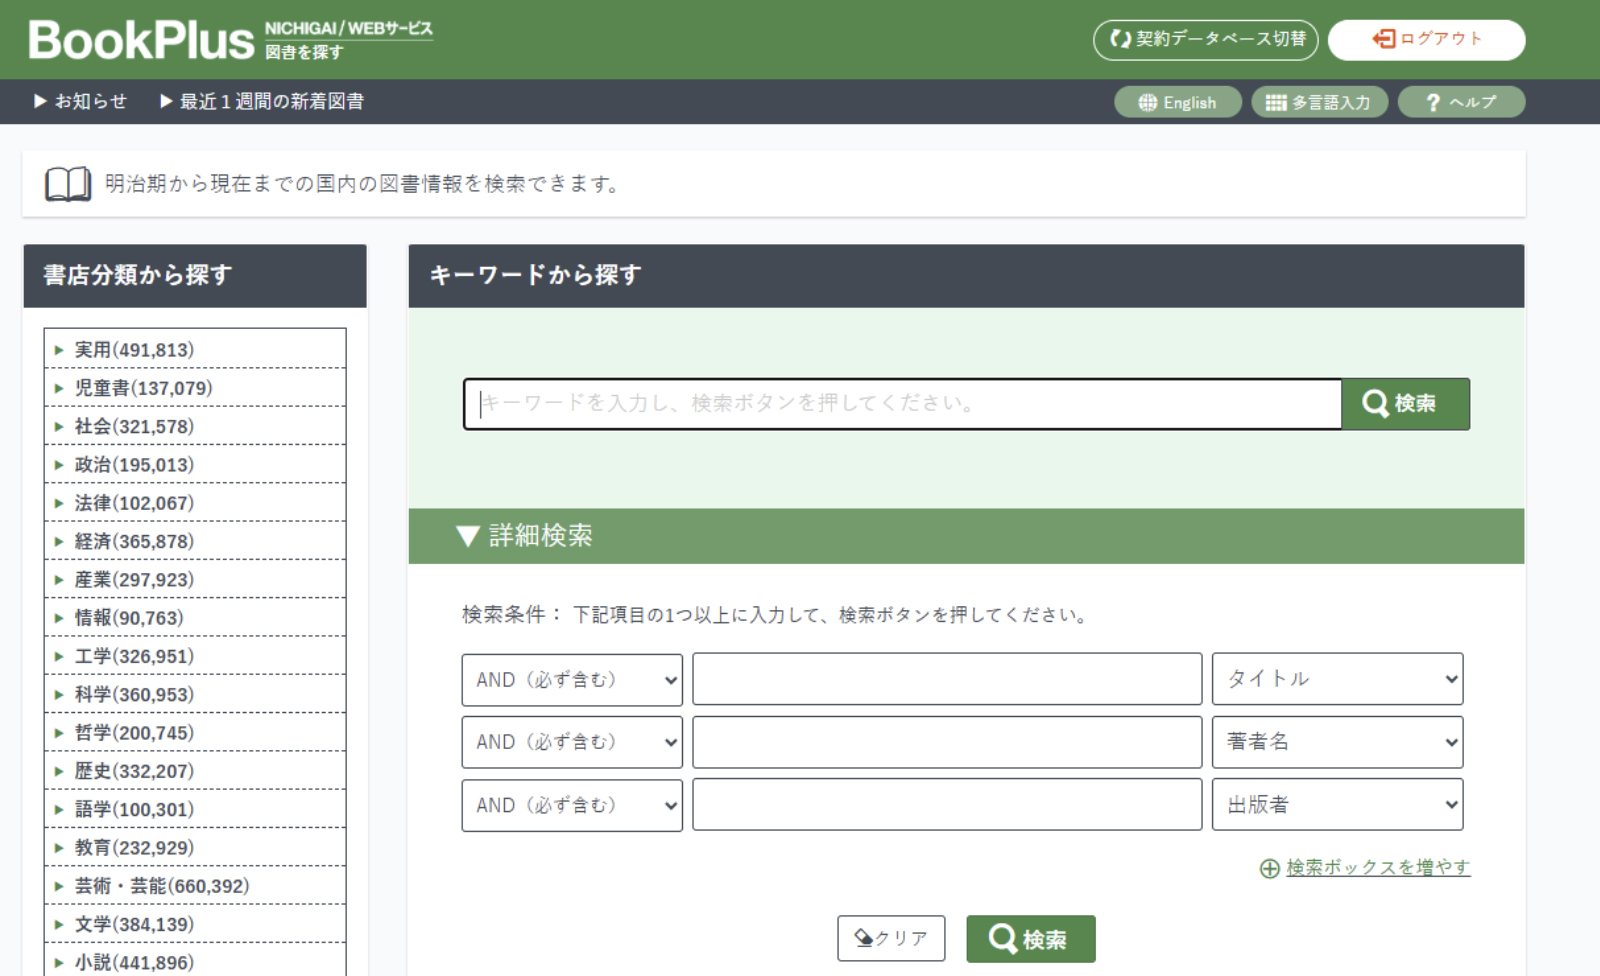The image size is (1600, 976).
Task: Open the お知らせ menu item
Action: click(81, 101)
